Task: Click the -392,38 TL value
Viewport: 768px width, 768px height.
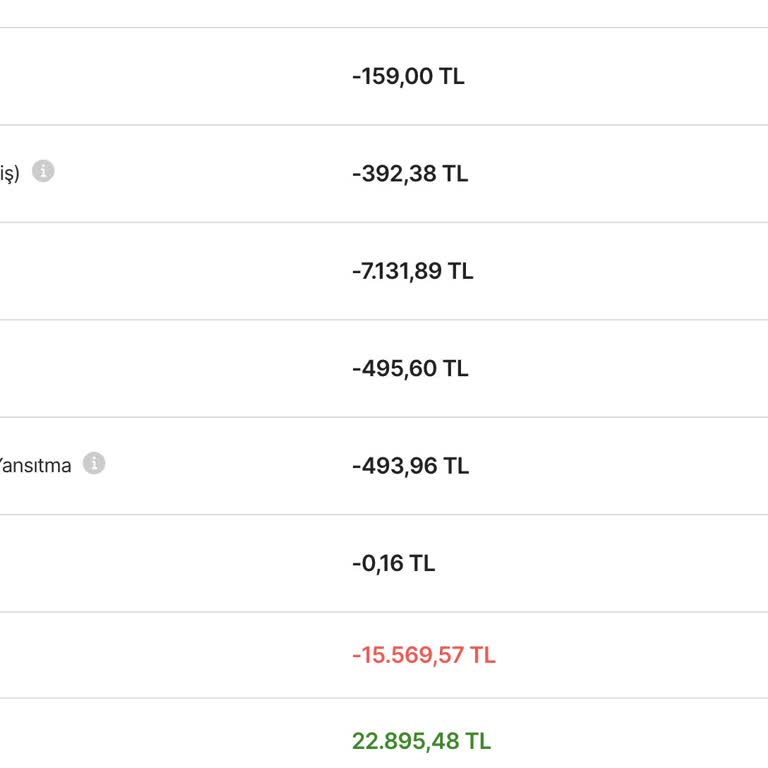Action: pos(410,174)
